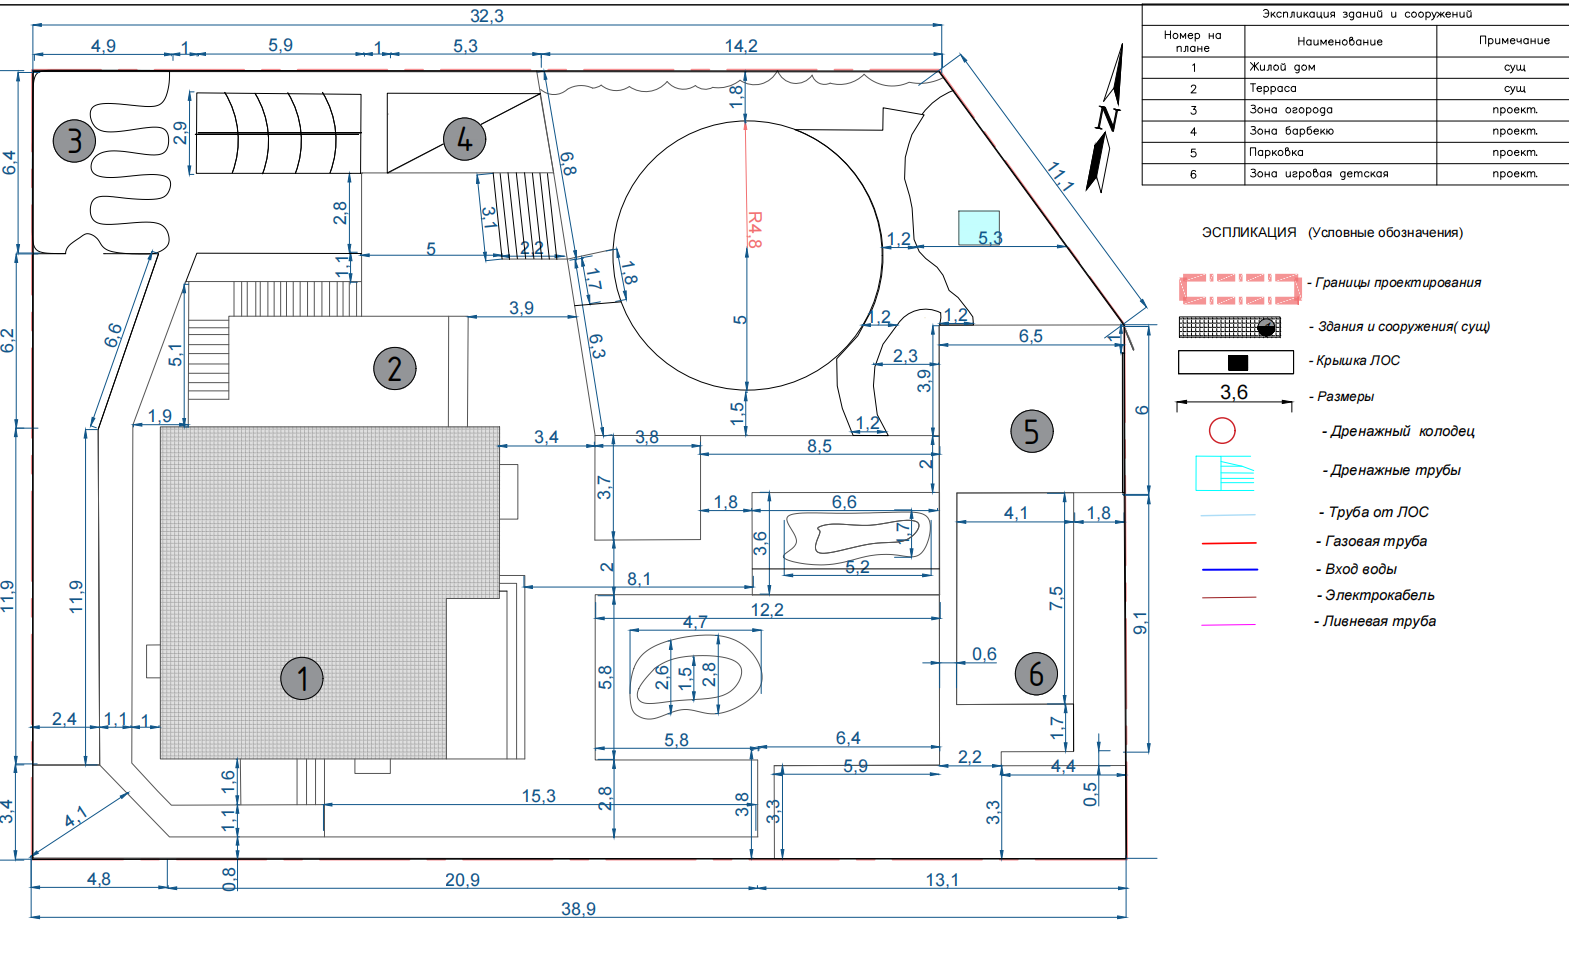Click the "Примечание" column header

click(x=1513, y=40)
